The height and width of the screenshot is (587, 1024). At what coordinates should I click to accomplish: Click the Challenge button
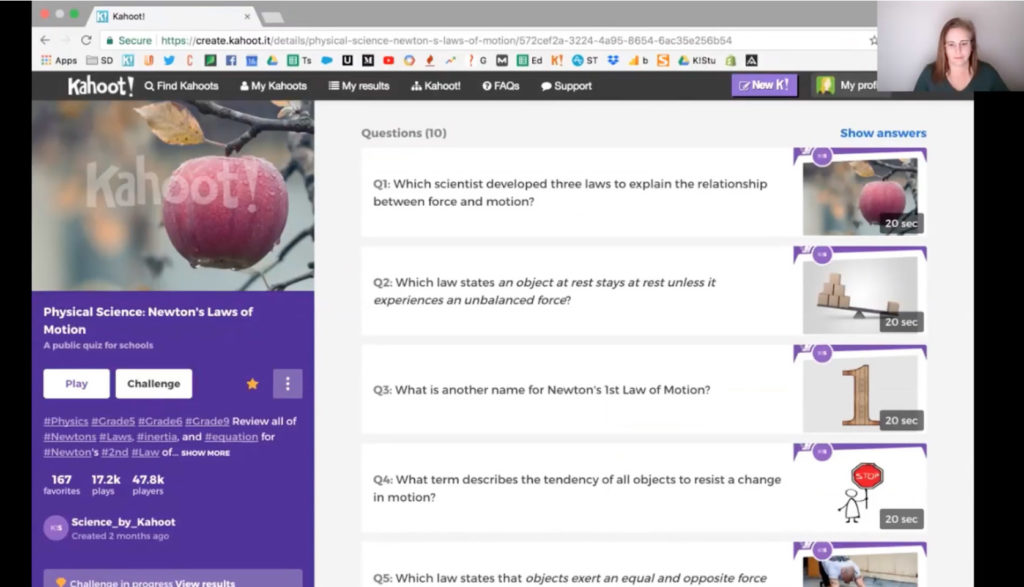pos(153,383)
